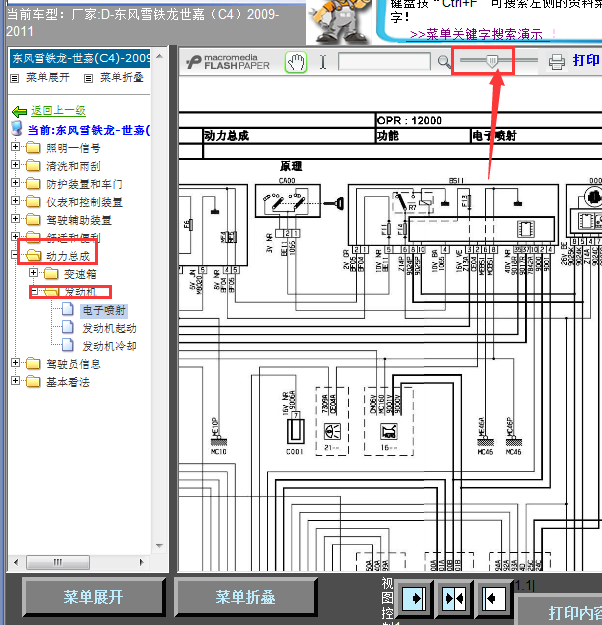The width and height of the screenshot is (602, 625).
Task: Click the top 菜单折叠 label
Action: [x=122, y=77]
